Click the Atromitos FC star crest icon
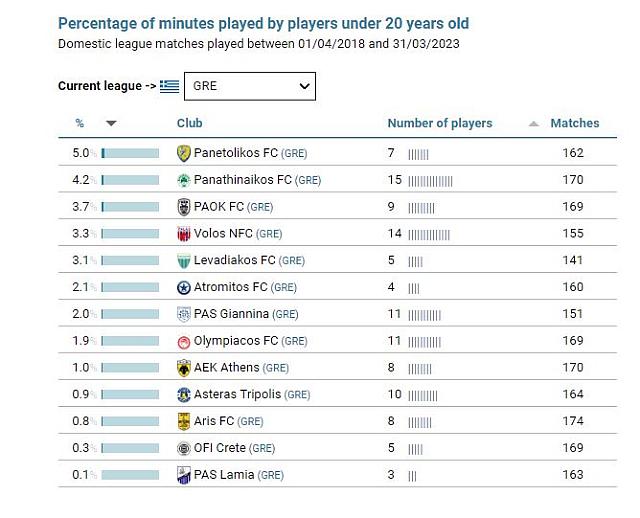 (x=184, y=288)
